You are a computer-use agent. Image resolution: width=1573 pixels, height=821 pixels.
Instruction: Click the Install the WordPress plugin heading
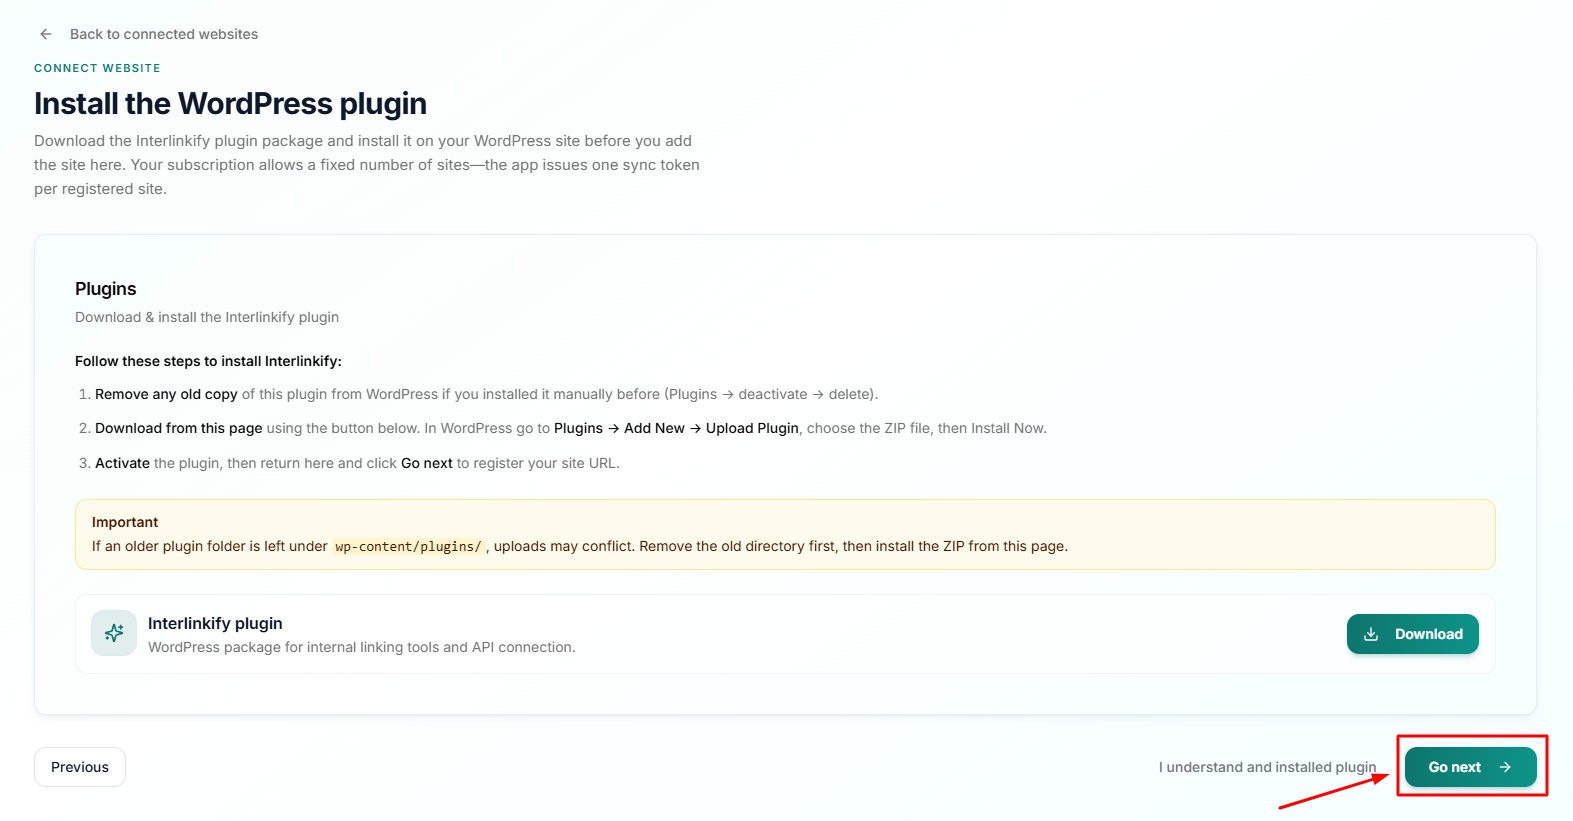(x=230, y=104)
